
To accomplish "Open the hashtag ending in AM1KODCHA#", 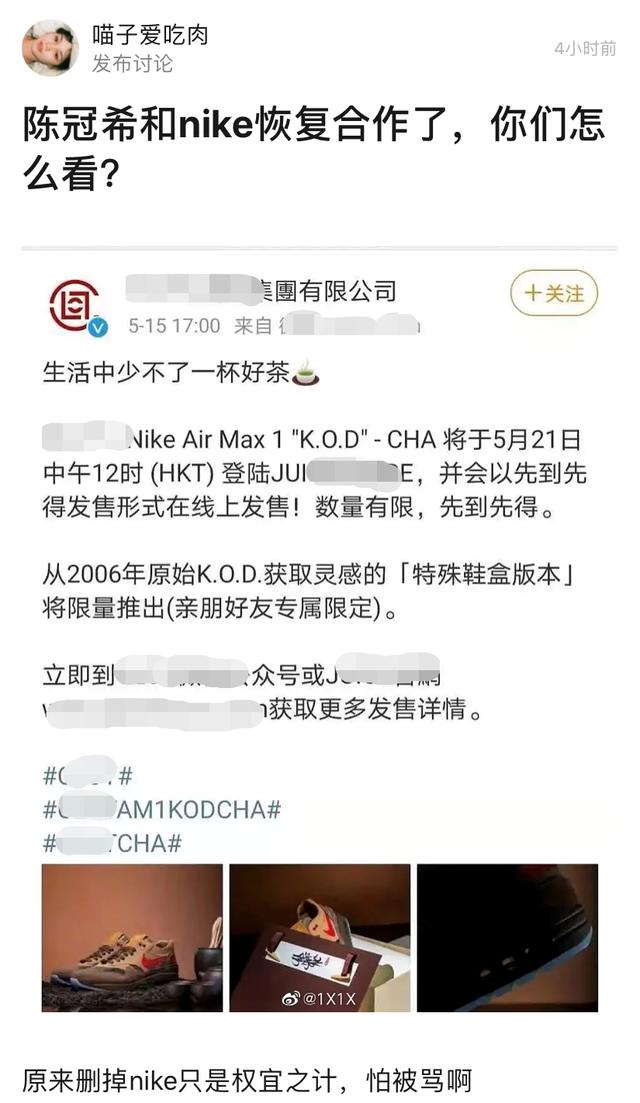I will click(x=162, y=810).
